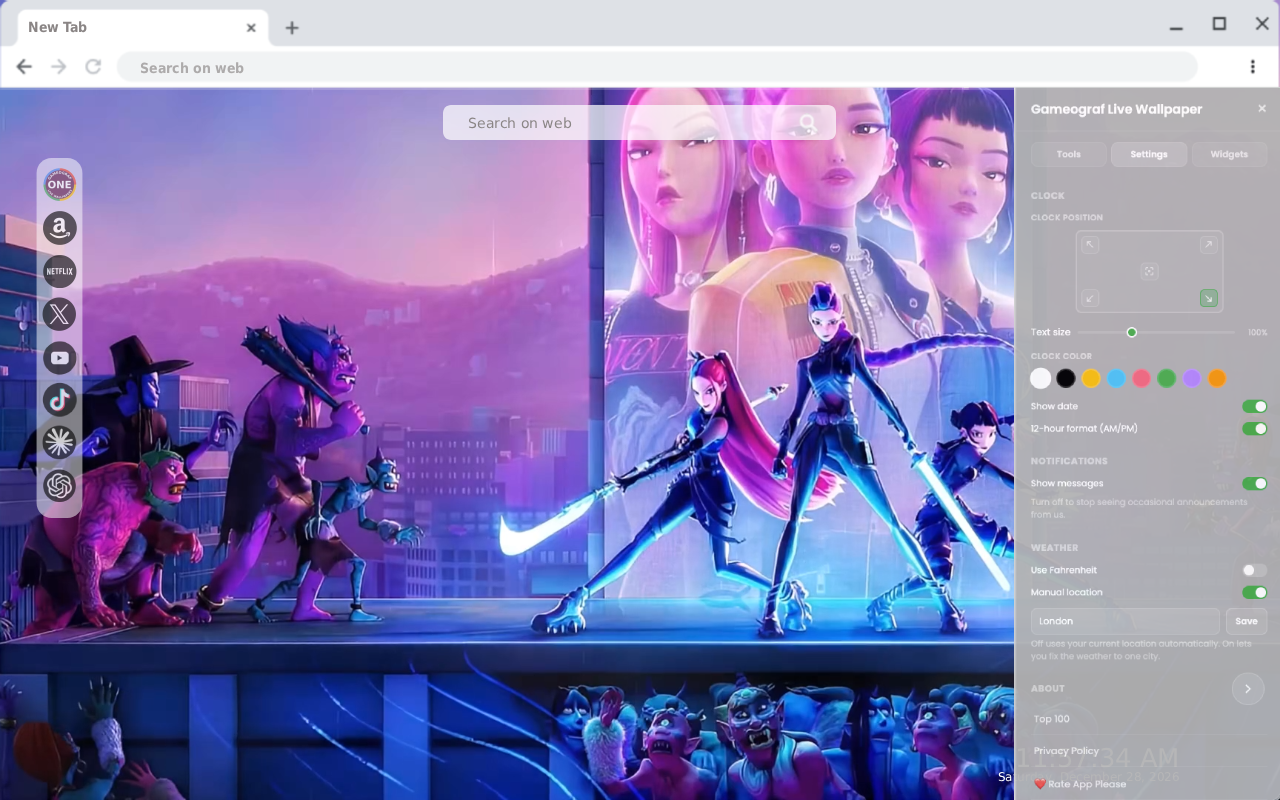Select bottom-right clock position
Viewport: 1280px width, 800px height.
(1208, 298)
